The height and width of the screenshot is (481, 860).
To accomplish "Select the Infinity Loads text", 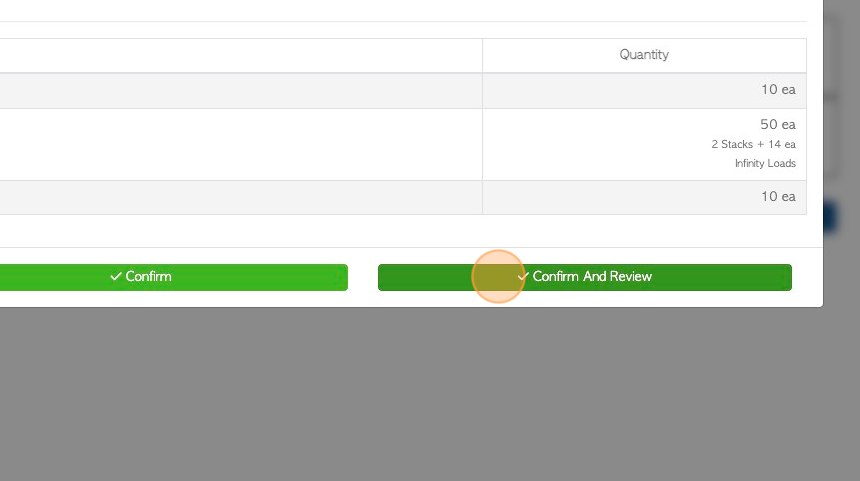I will [x=765, y=163].
